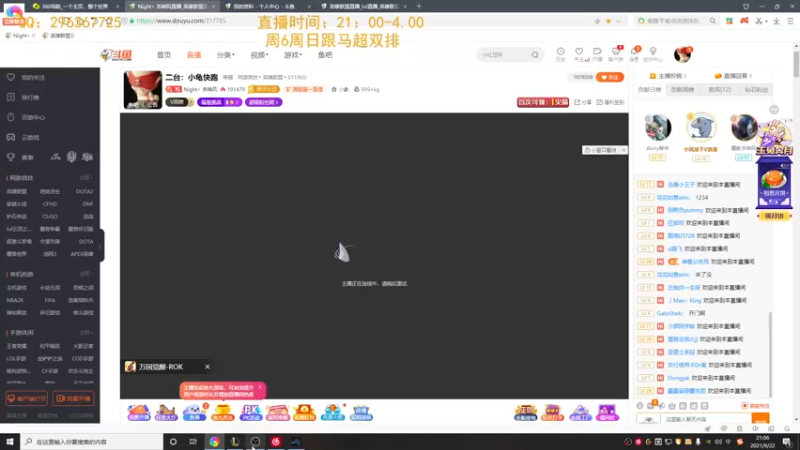Viewport: 800px width, 450px height.
Task: Open the blue medal gift bar icon
Action: (x=333, y=412)
